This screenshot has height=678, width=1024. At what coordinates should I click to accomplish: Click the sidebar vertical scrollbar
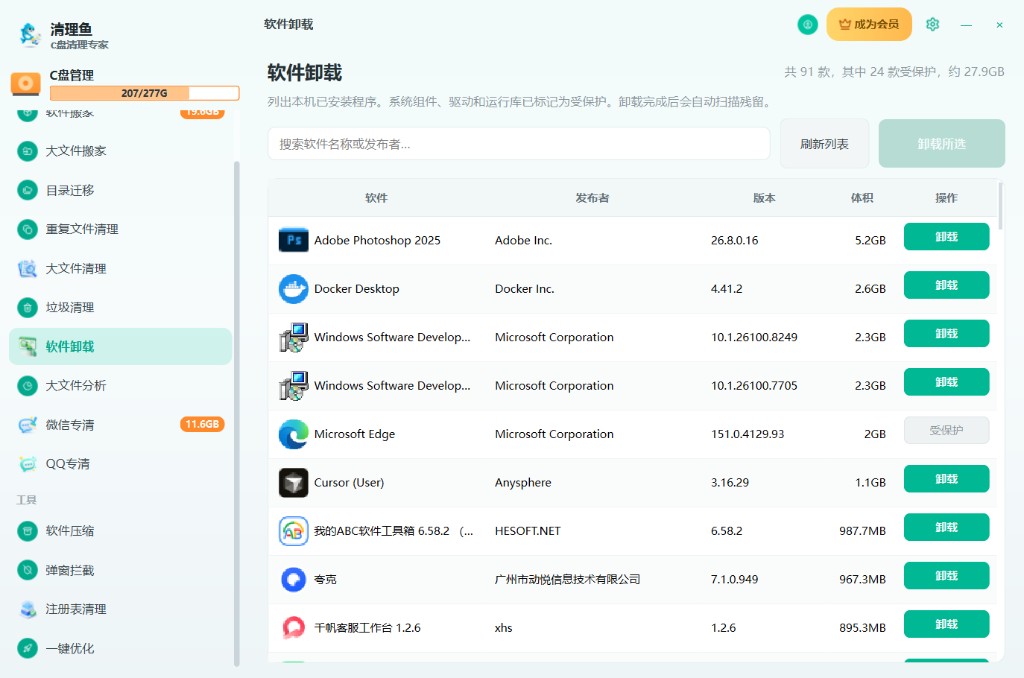(236, 413)
